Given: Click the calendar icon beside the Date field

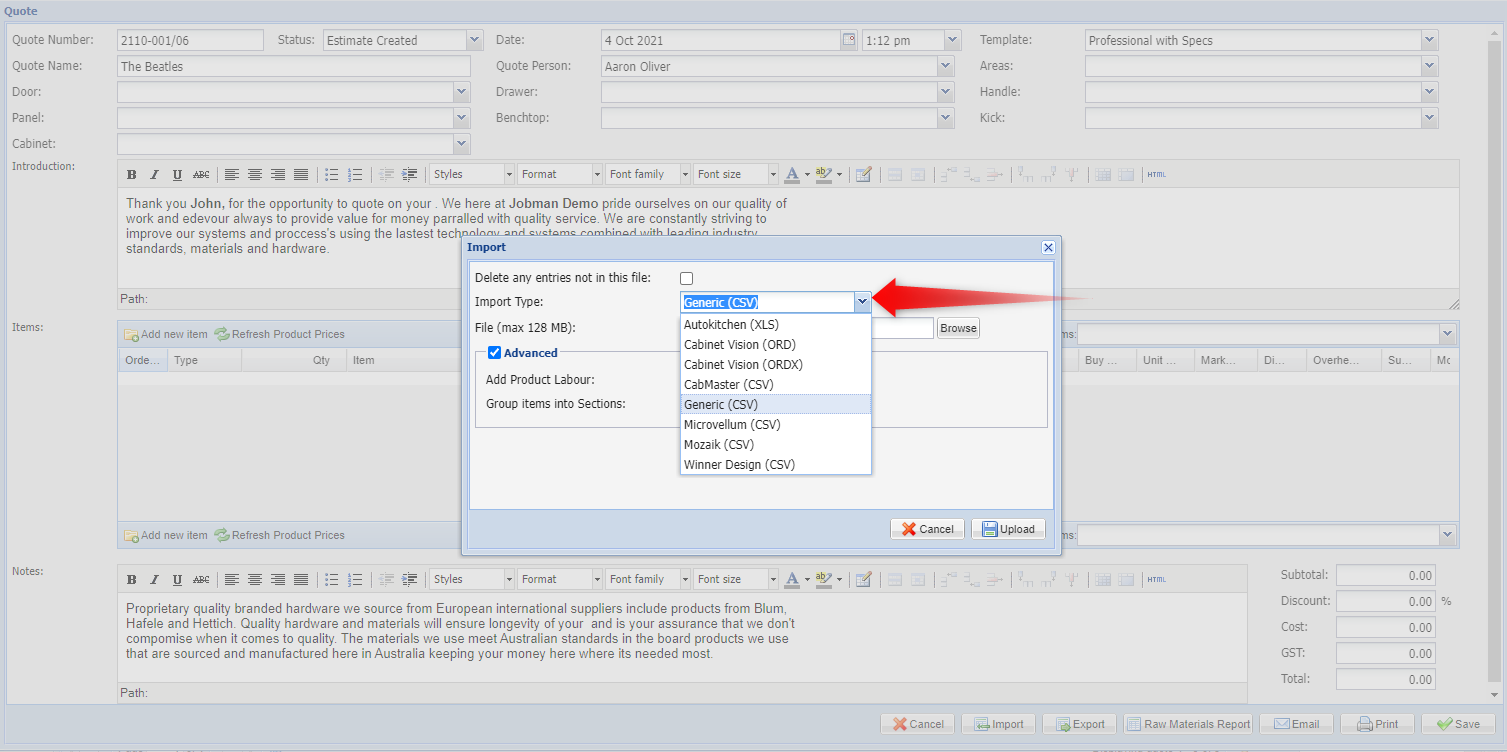Looking at the screenshot, I should coord(849,40).
